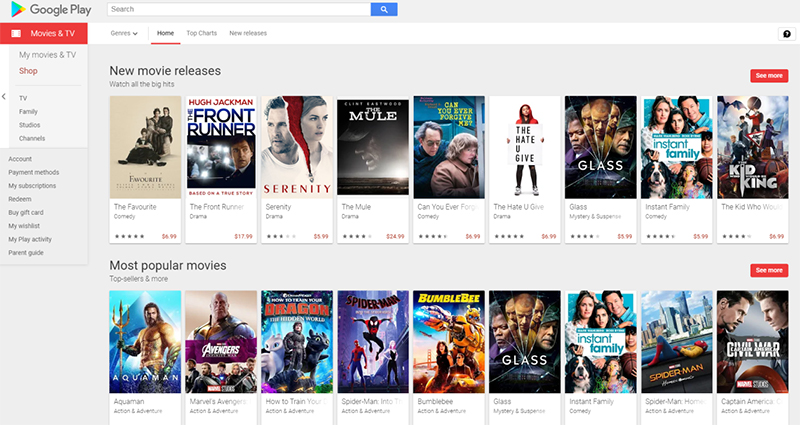Click The Front Runner $17.99 price
The height and width of the screenshot is (425, 800).
pos(243,236)
